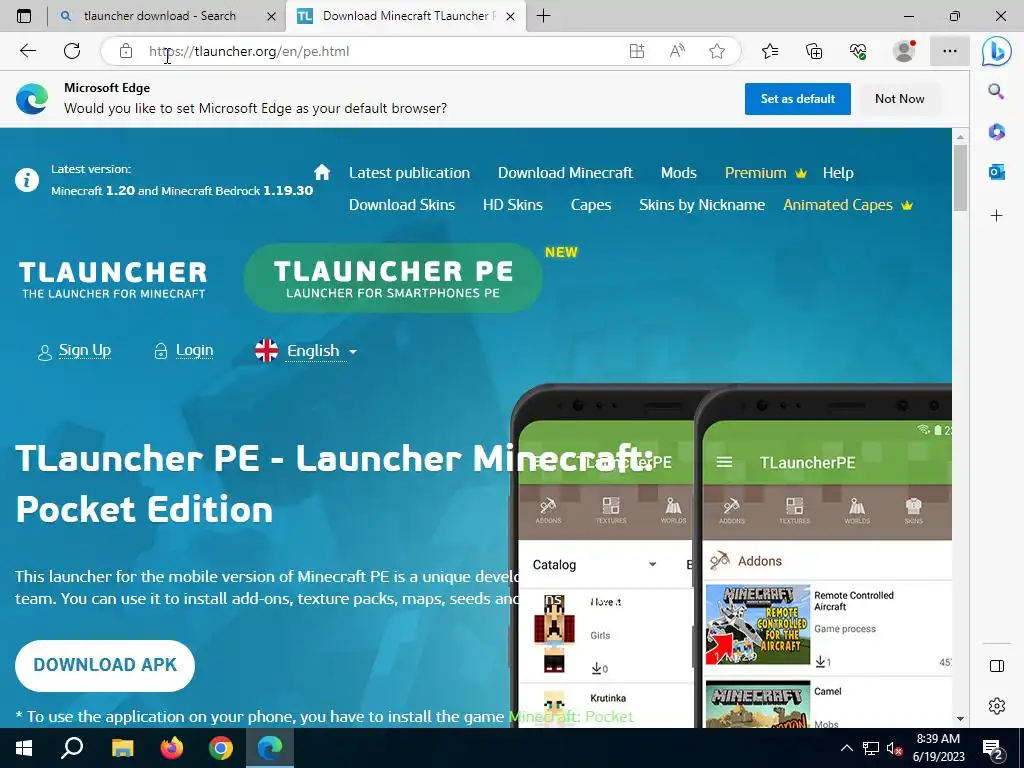Click the TLauncher home icon

point(322,172)
